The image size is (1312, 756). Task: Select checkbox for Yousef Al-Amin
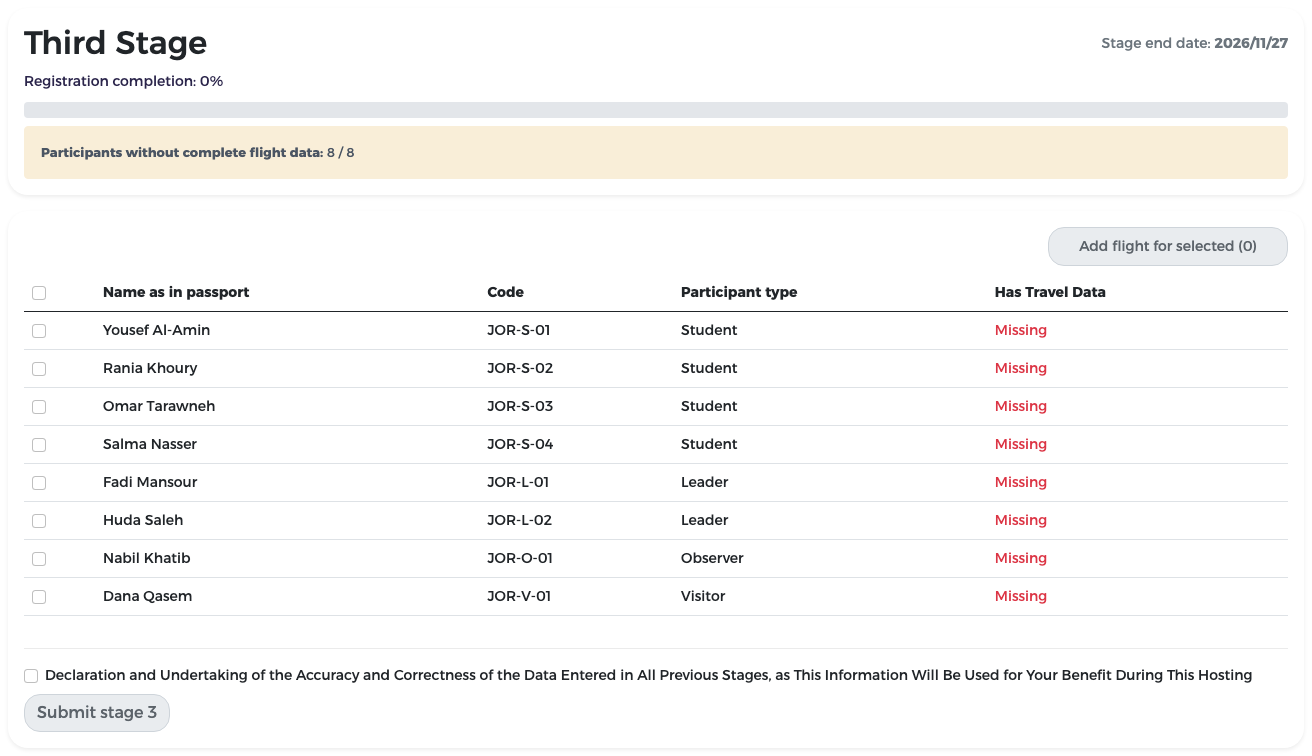click(39, 331)
